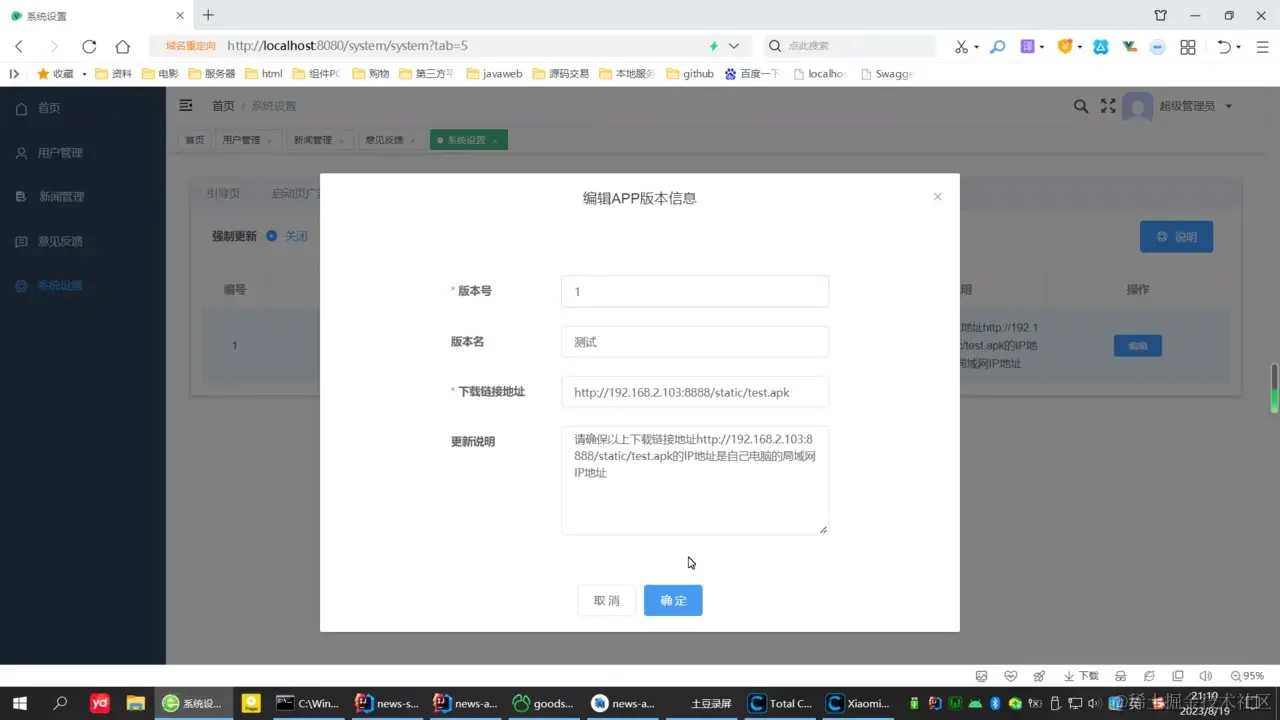
Task: Open the browser home page icon
Action: tap(123, 46)
